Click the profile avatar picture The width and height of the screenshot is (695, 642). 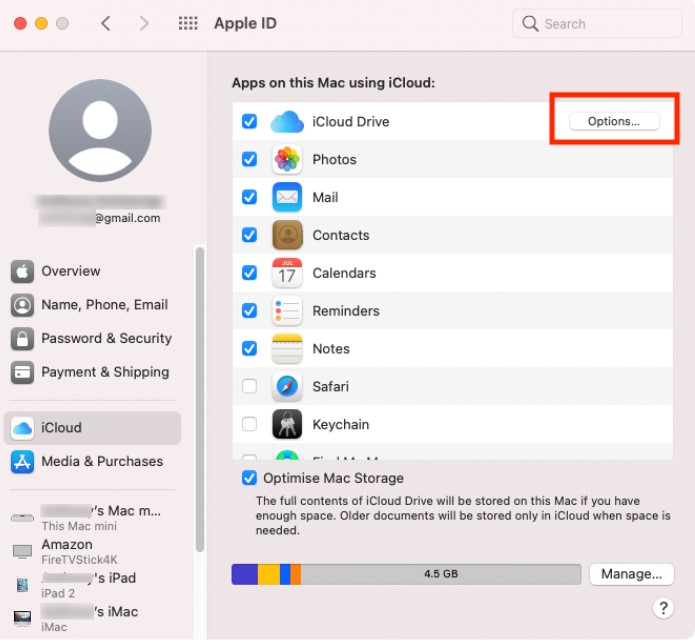point(100,131)
